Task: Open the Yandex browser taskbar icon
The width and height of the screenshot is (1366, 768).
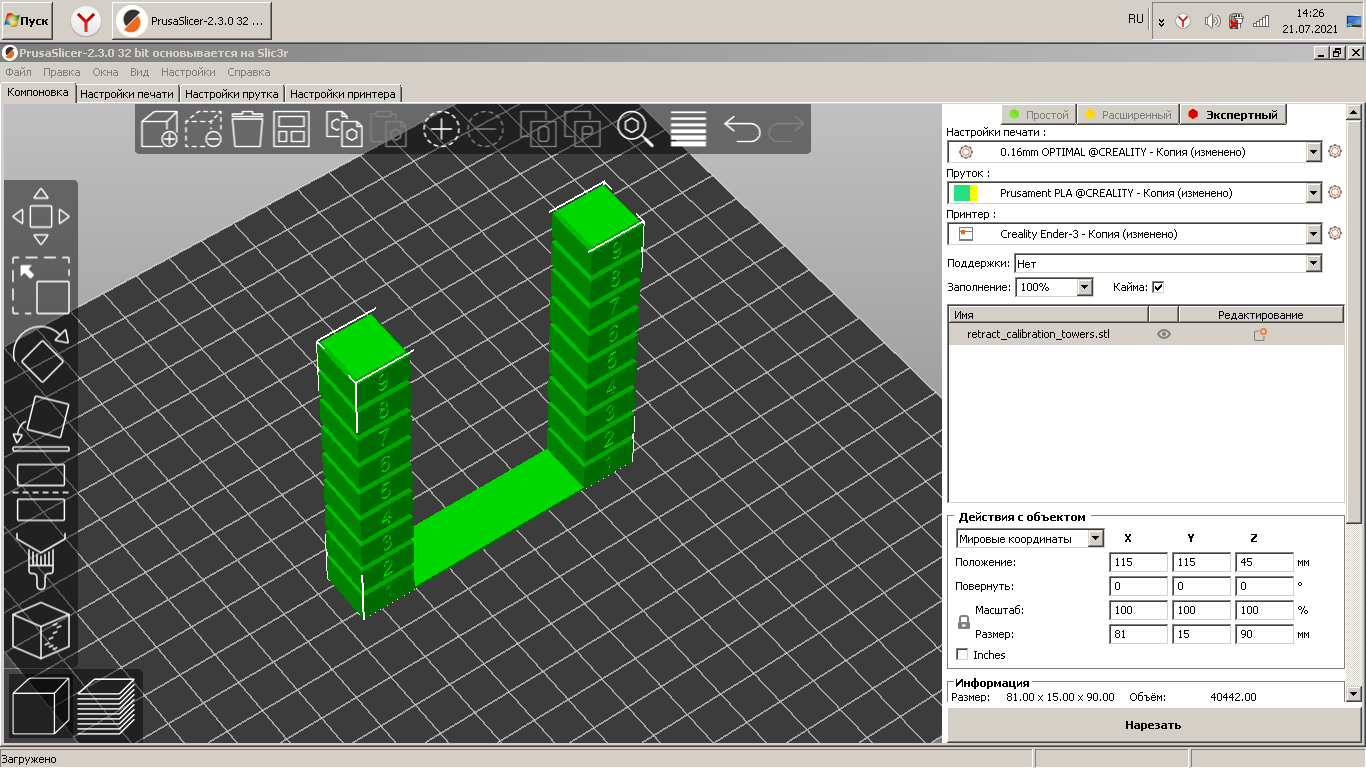Action: pos(87,20)
